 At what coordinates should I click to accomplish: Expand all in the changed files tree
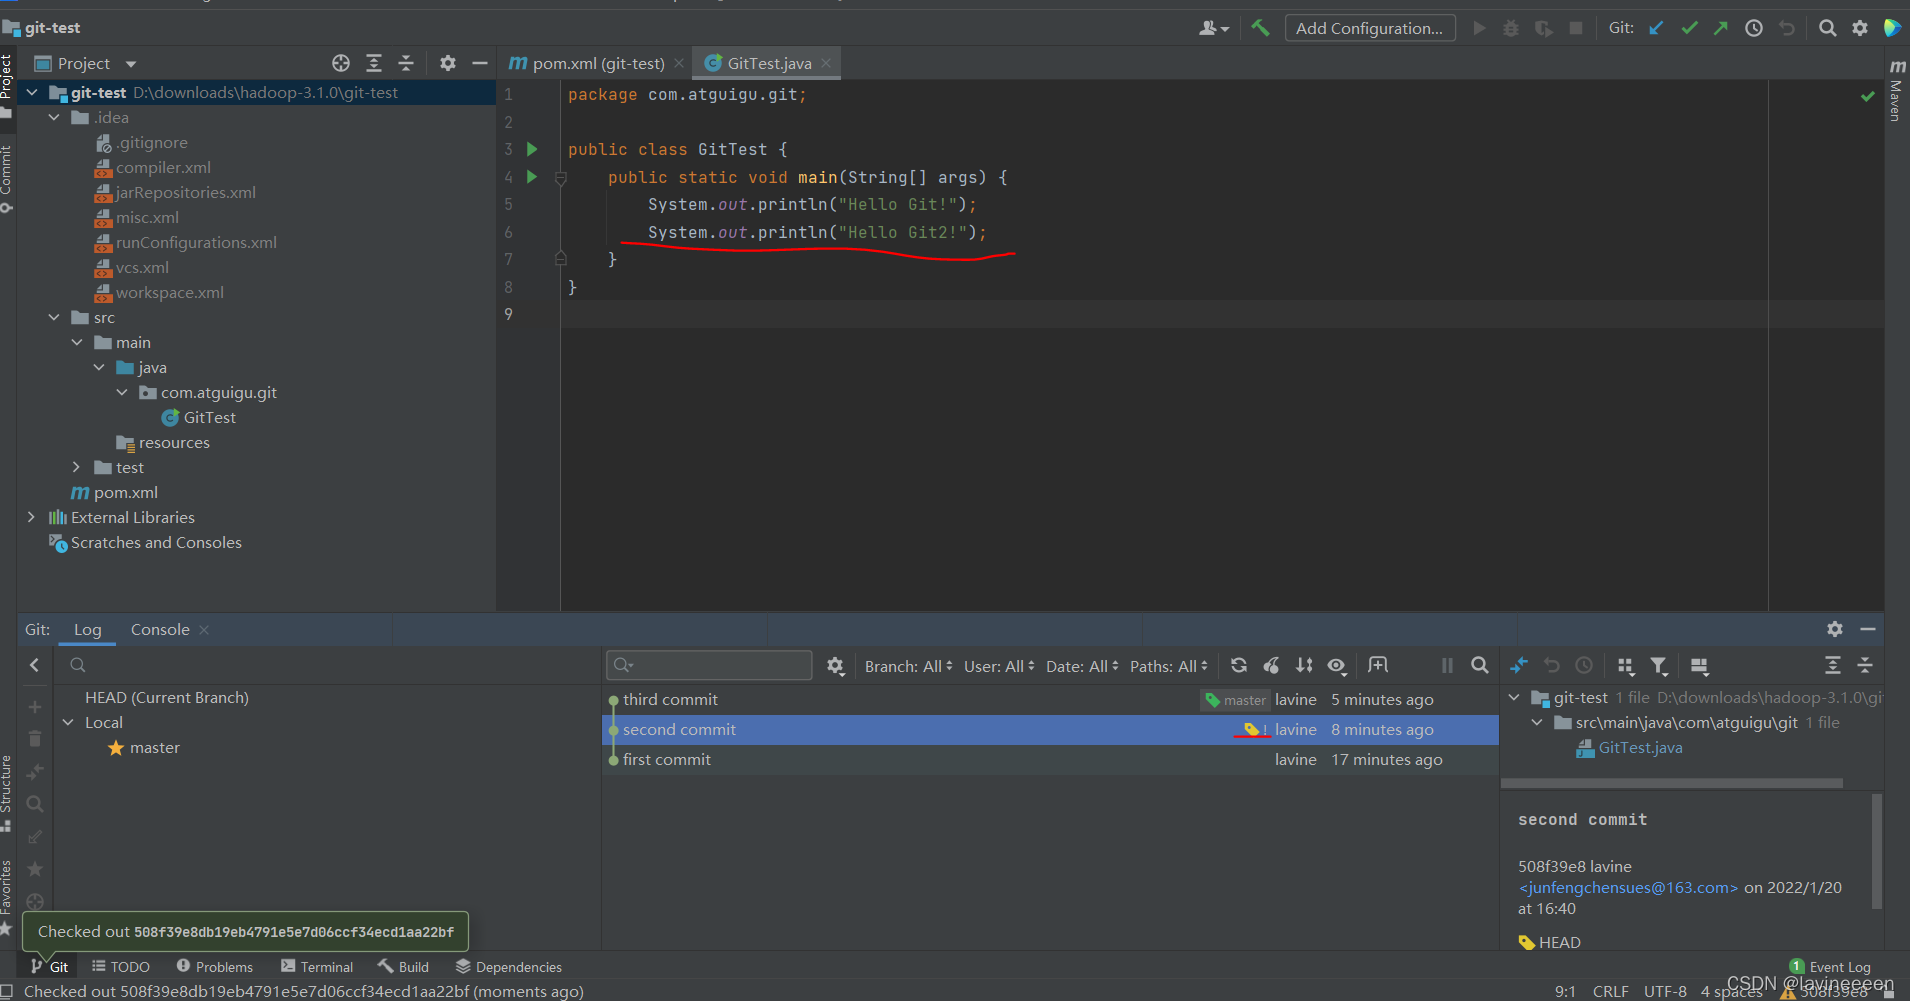pyautogui.click(x=1833, y=666)
